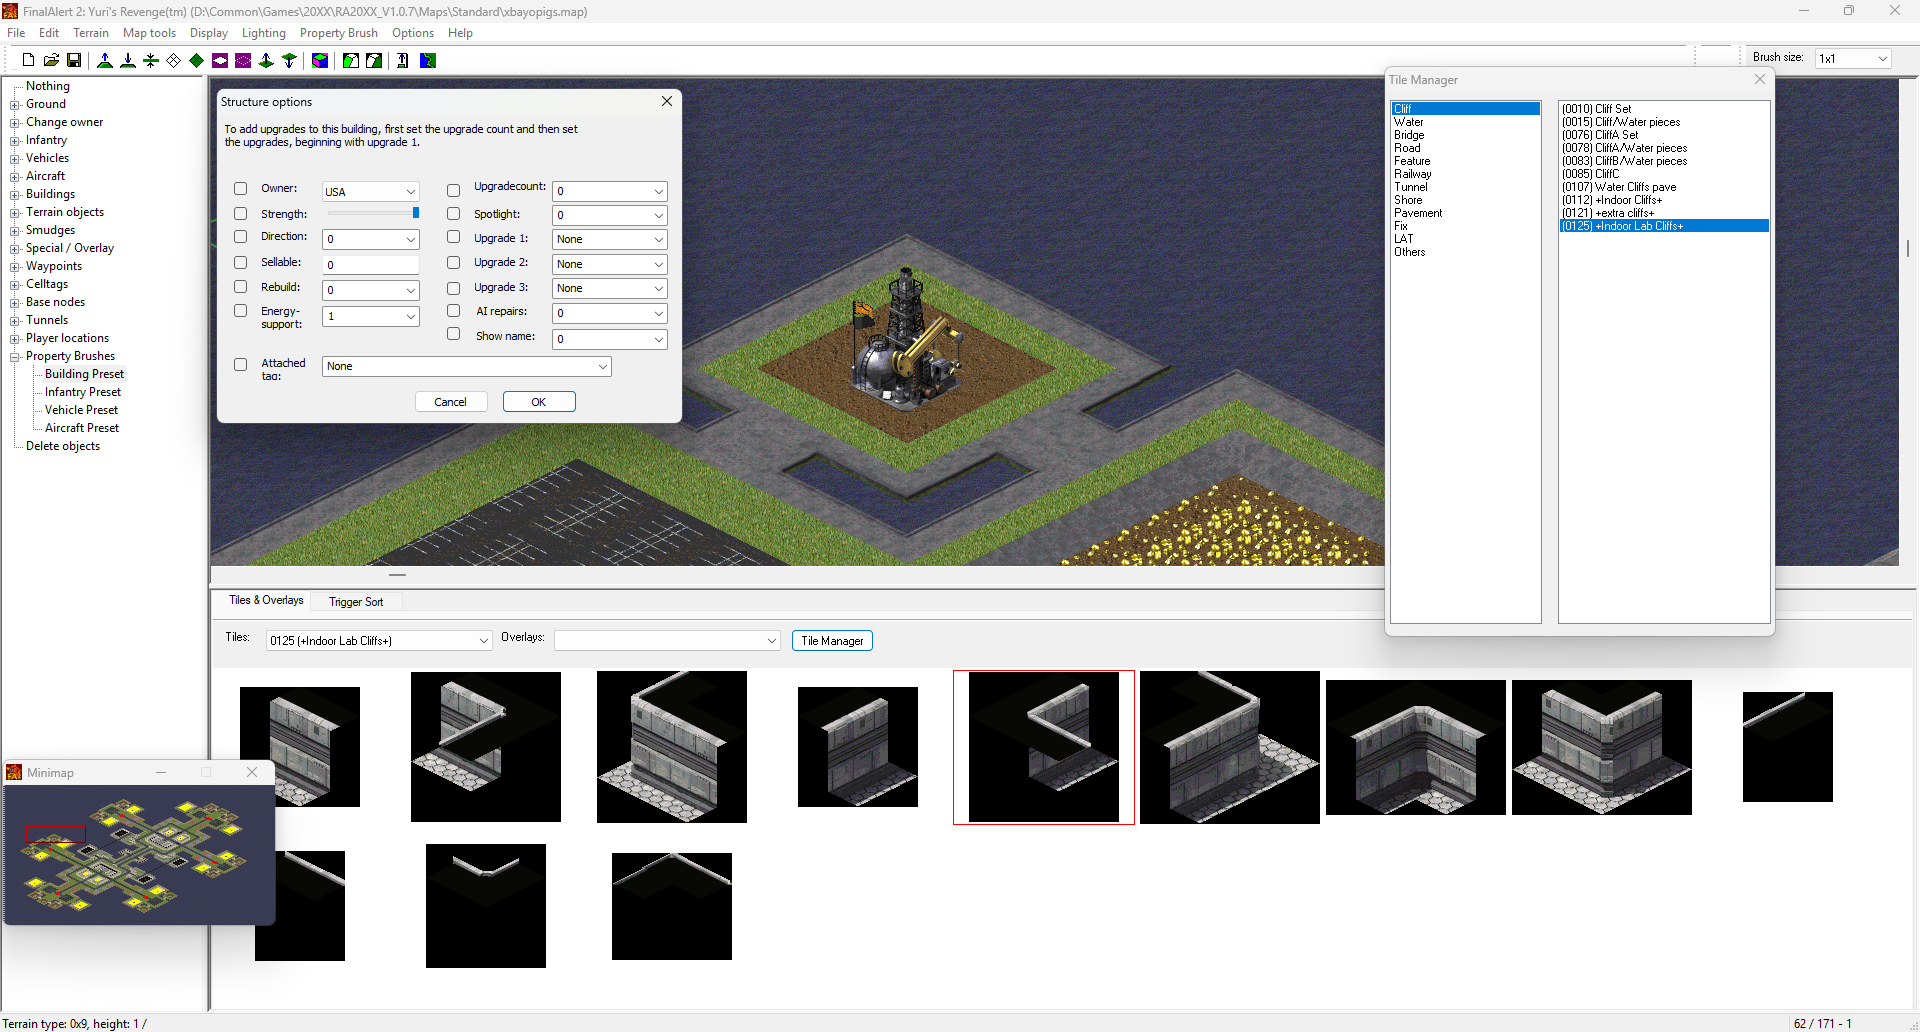Image resolution: width=1920 pixels, height=1032 pixels.
Task: Expand the Brush size combo box
Action: (1853, 58)
